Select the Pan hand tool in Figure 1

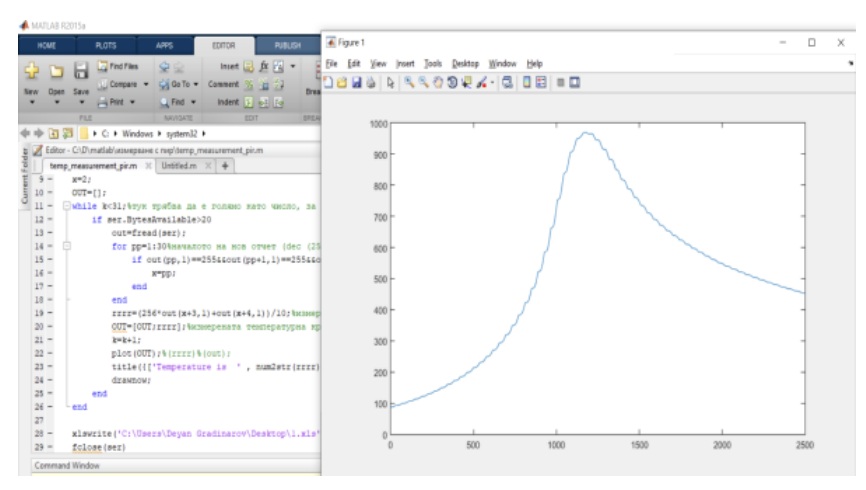pos(438,83)
